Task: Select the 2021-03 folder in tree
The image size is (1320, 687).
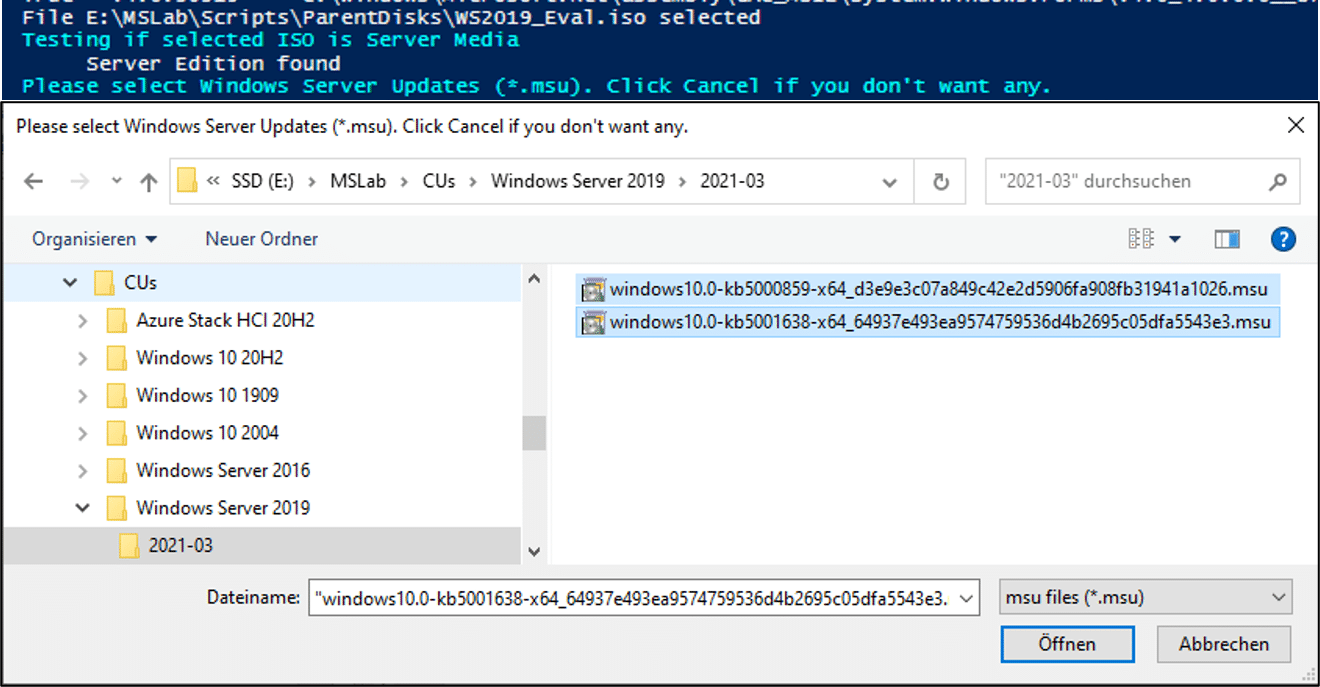Action: pyautogui.click(x=180, y=545)
